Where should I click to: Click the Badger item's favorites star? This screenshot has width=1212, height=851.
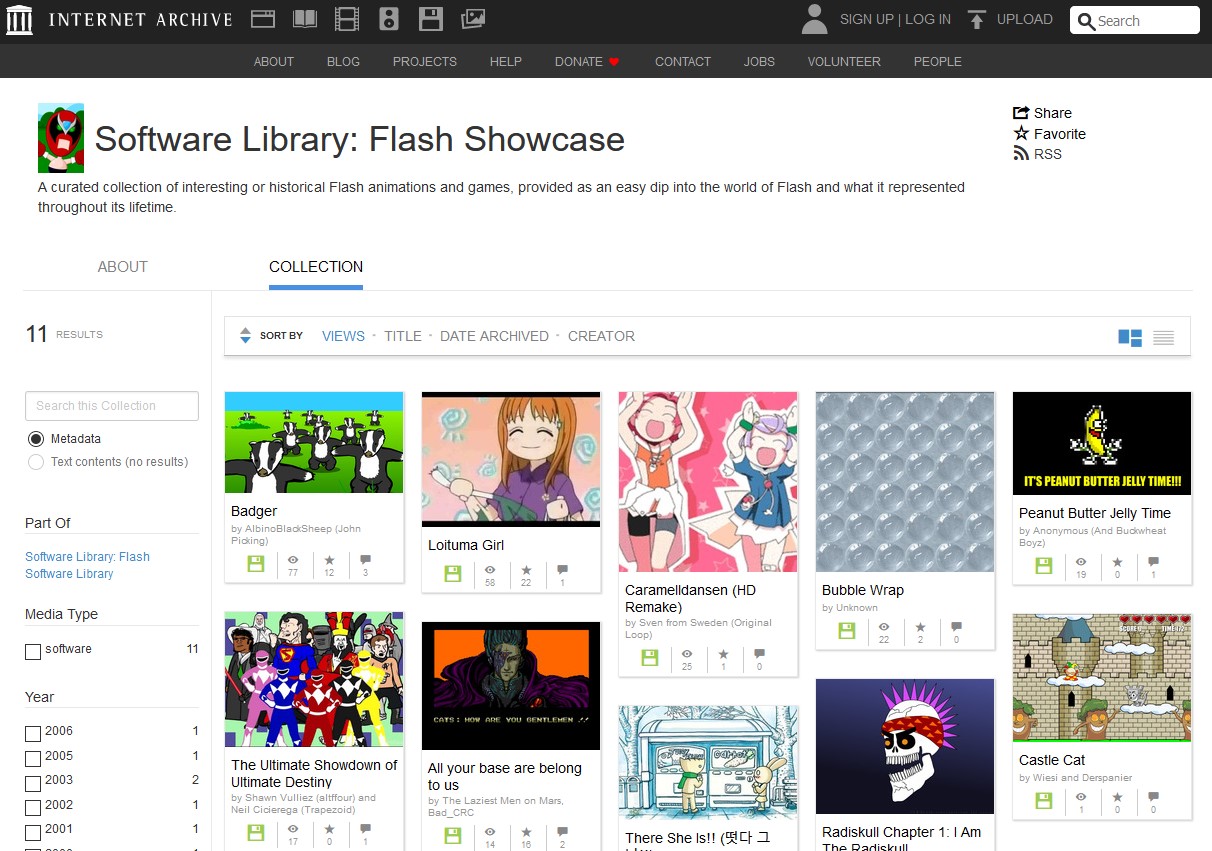tap(329, 560)
